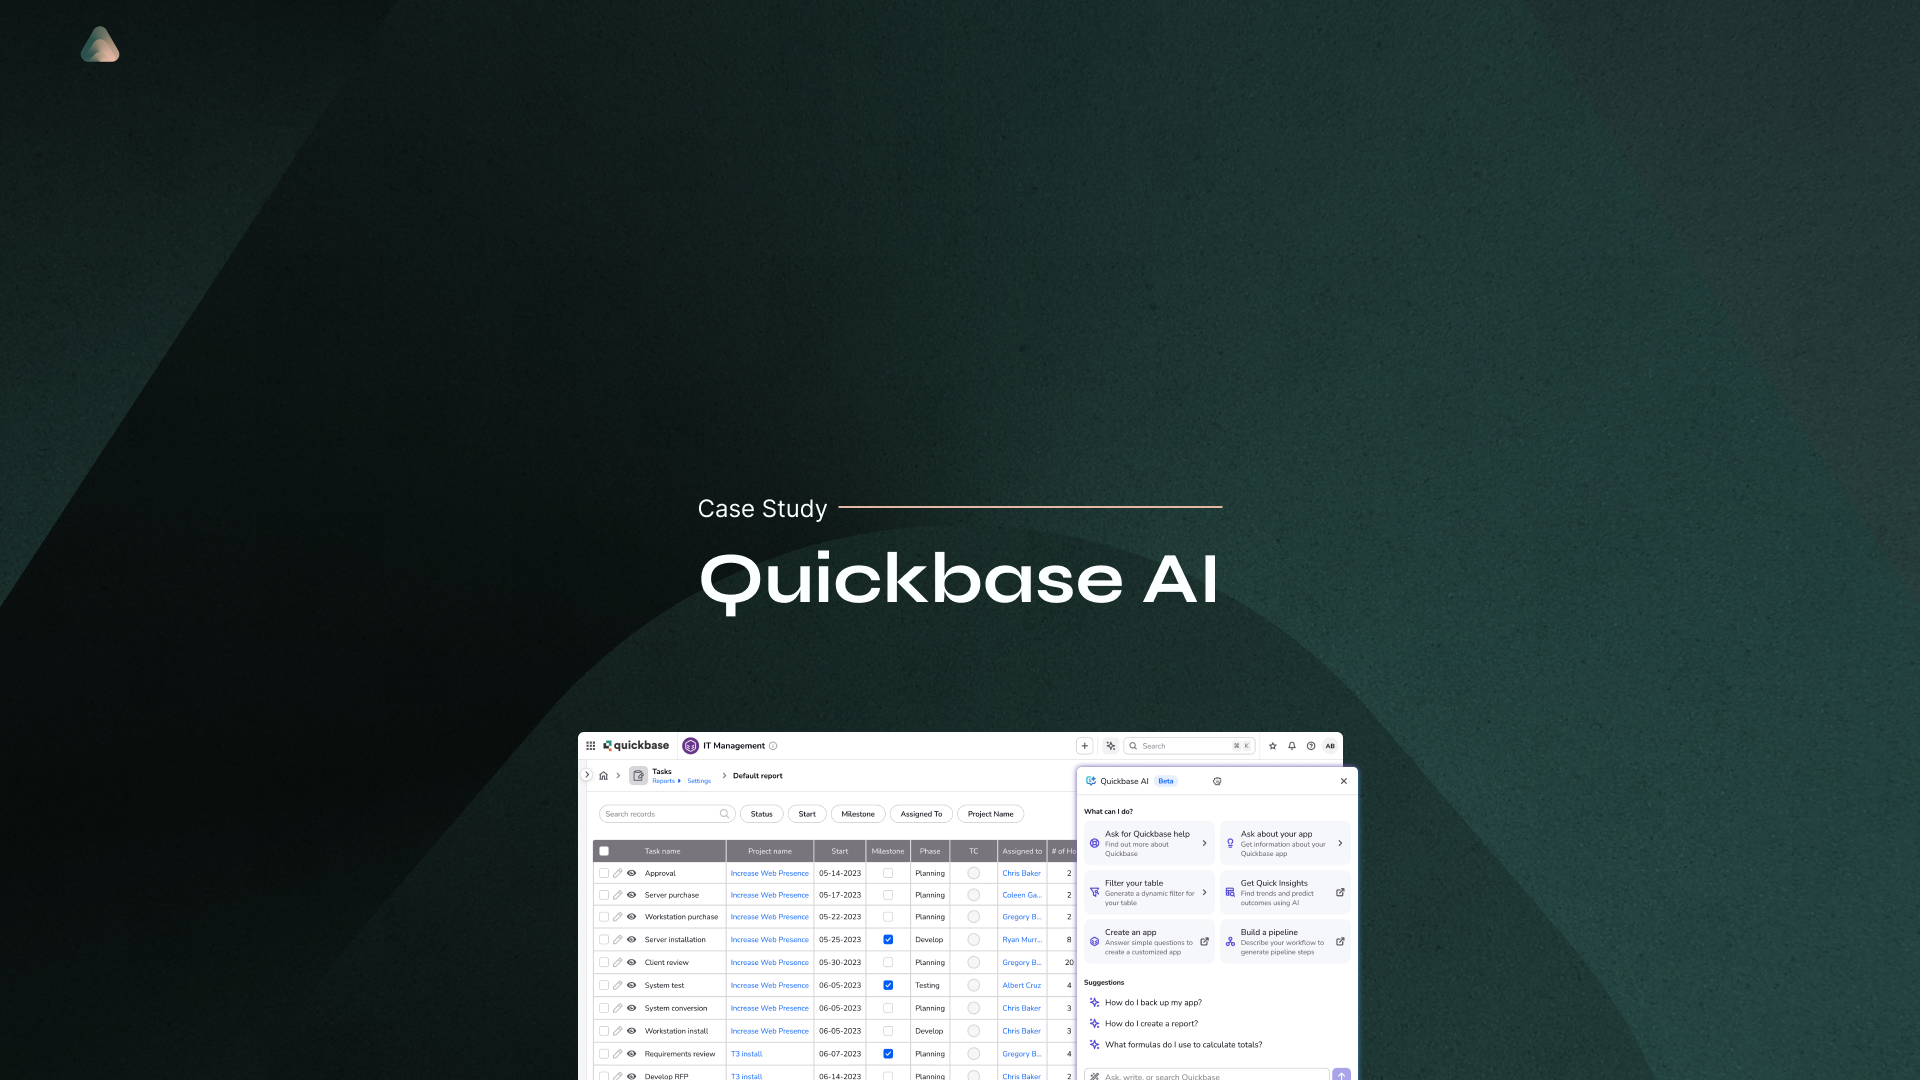
Task: Open the Status filter dropdown
Action: (x=761, y=814)
